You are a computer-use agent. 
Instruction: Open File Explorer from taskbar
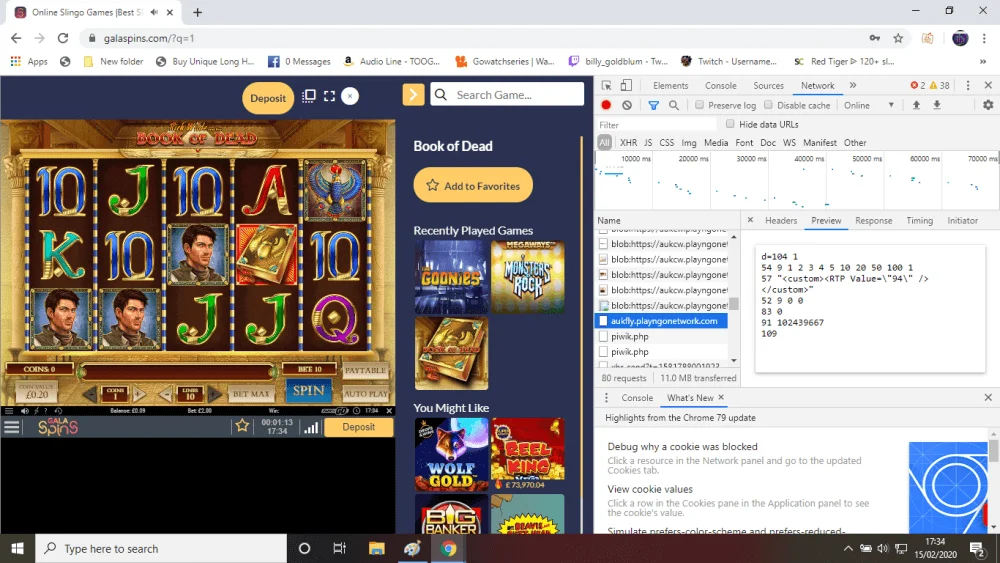pos(376,548)
